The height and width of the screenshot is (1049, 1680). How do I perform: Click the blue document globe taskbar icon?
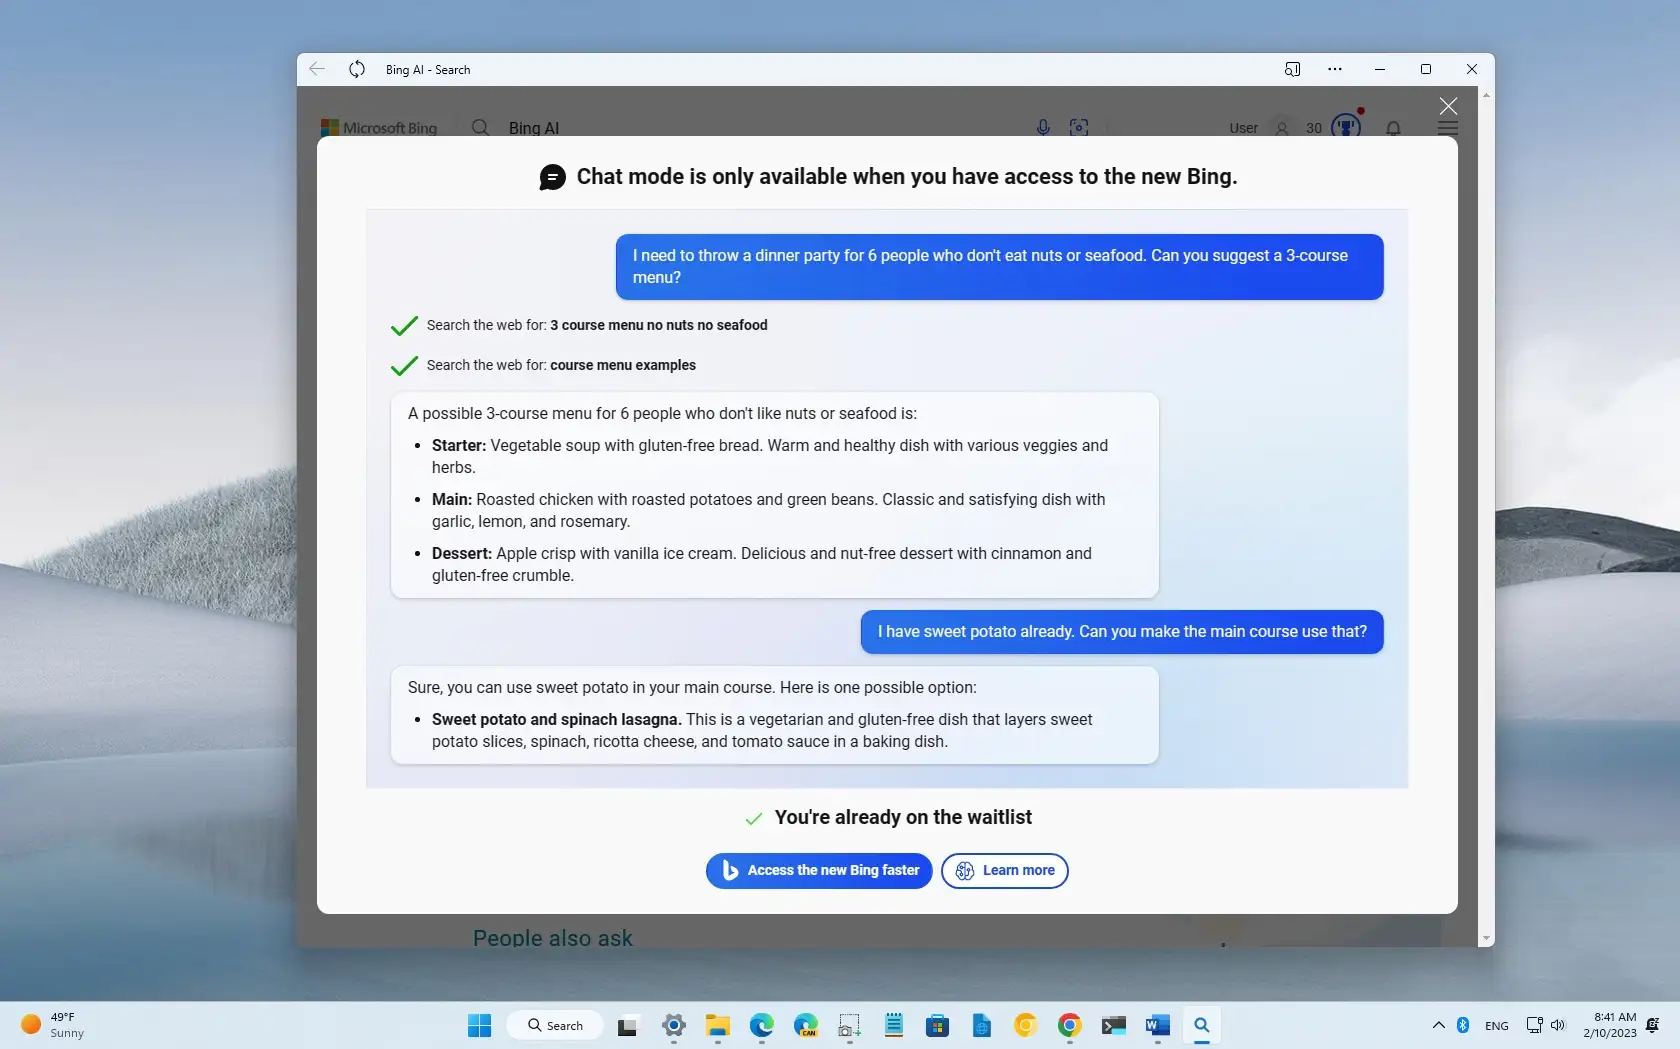point(982,1025)
